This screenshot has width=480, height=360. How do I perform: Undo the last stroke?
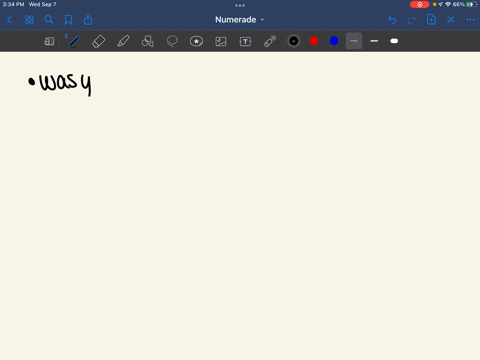click(x=392, y=20)
